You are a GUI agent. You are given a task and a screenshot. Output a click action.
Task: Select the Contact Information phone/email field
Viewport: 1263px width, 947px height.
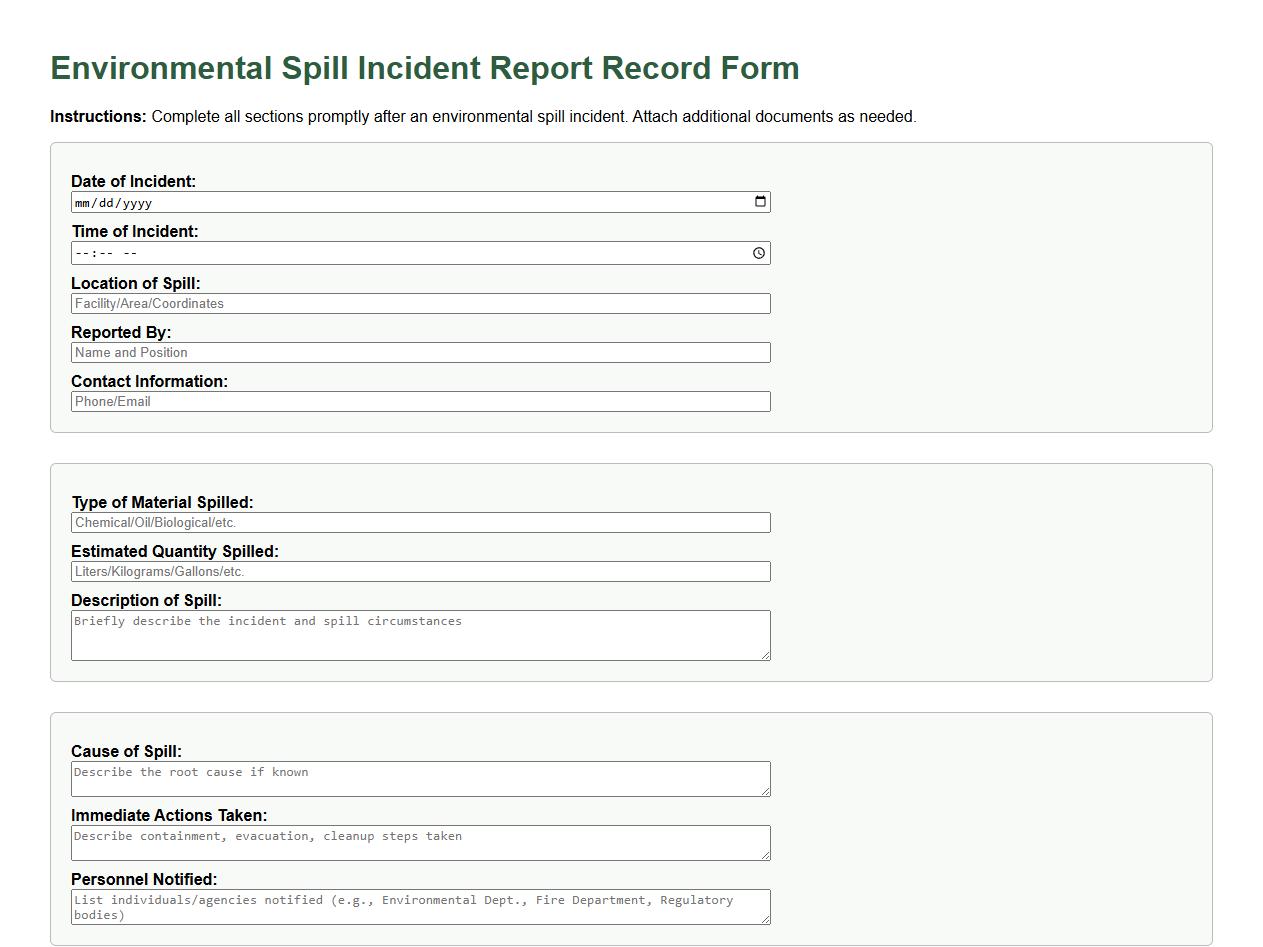coord(420,401)
